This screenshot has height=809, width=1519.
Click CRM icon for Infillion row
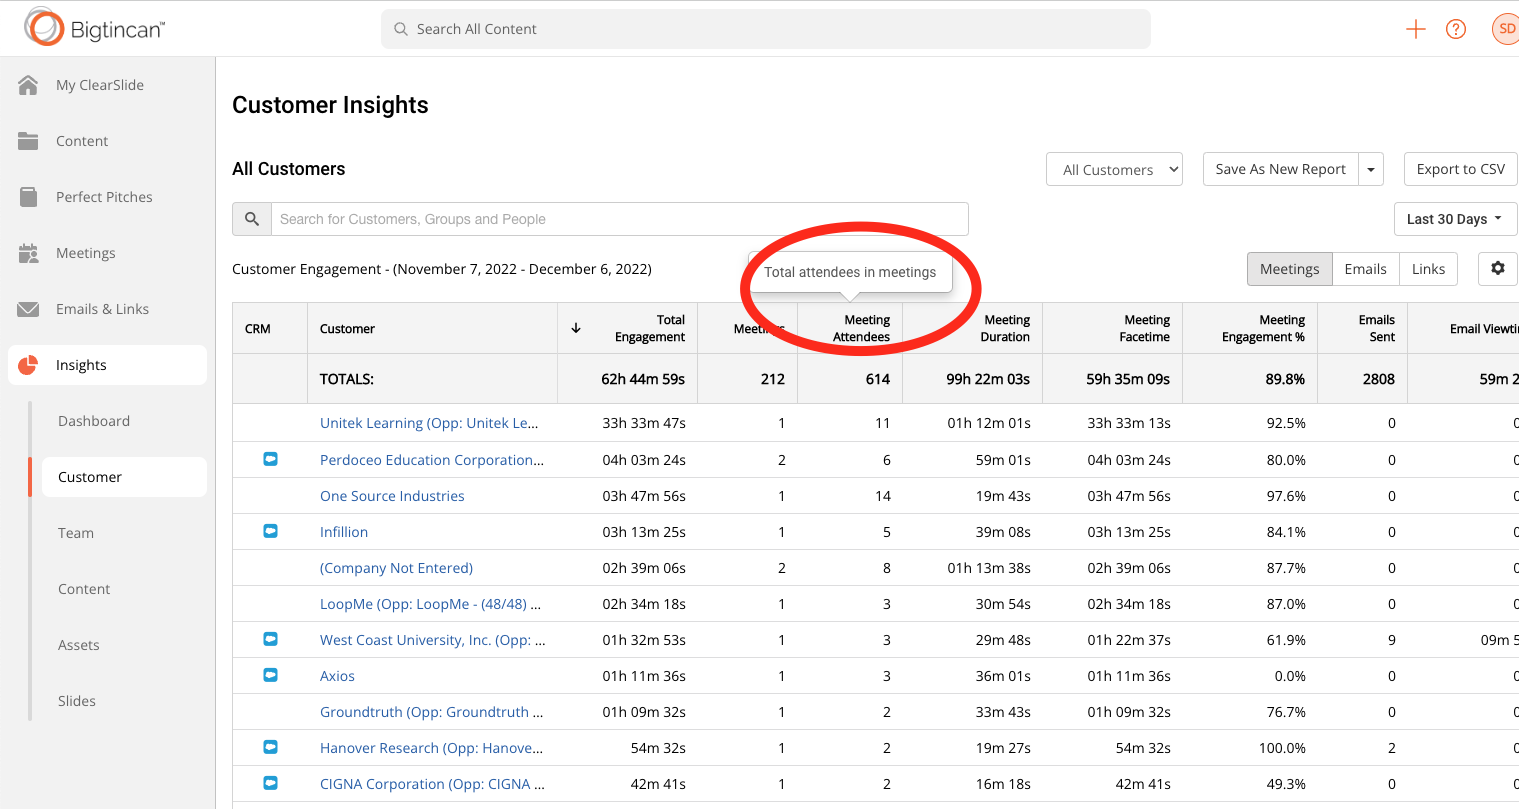270,531
